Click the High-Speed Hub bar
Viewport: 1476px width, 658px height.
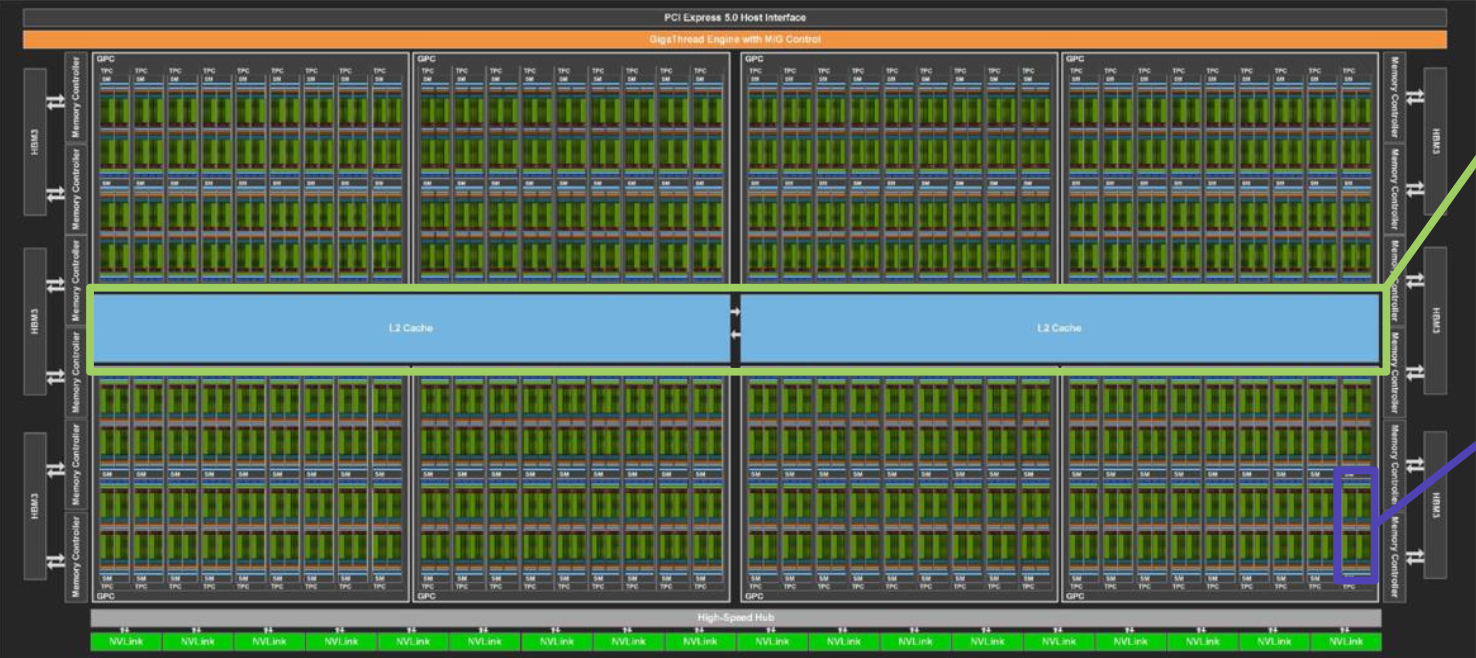click(x=735, y=617)
